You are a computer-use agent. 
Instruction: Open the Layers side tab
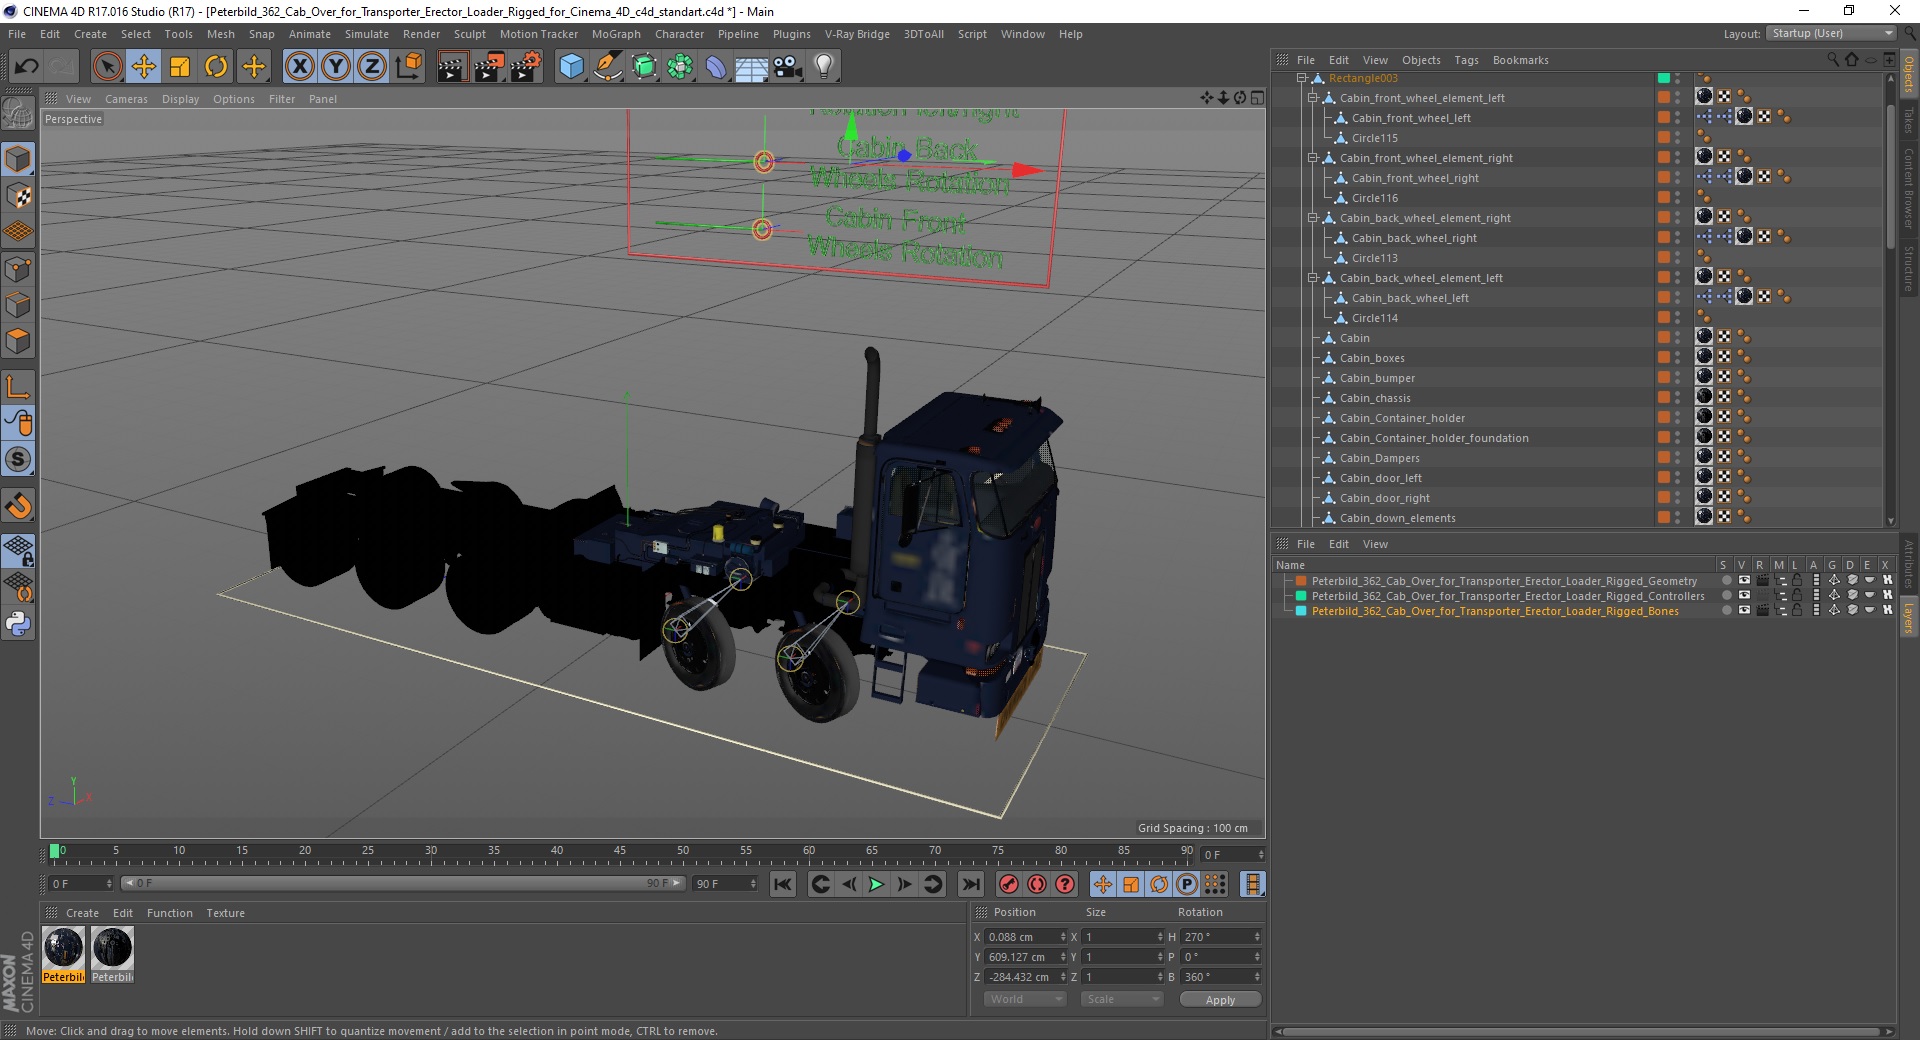pyautogui.click(x=1909, y=620)
